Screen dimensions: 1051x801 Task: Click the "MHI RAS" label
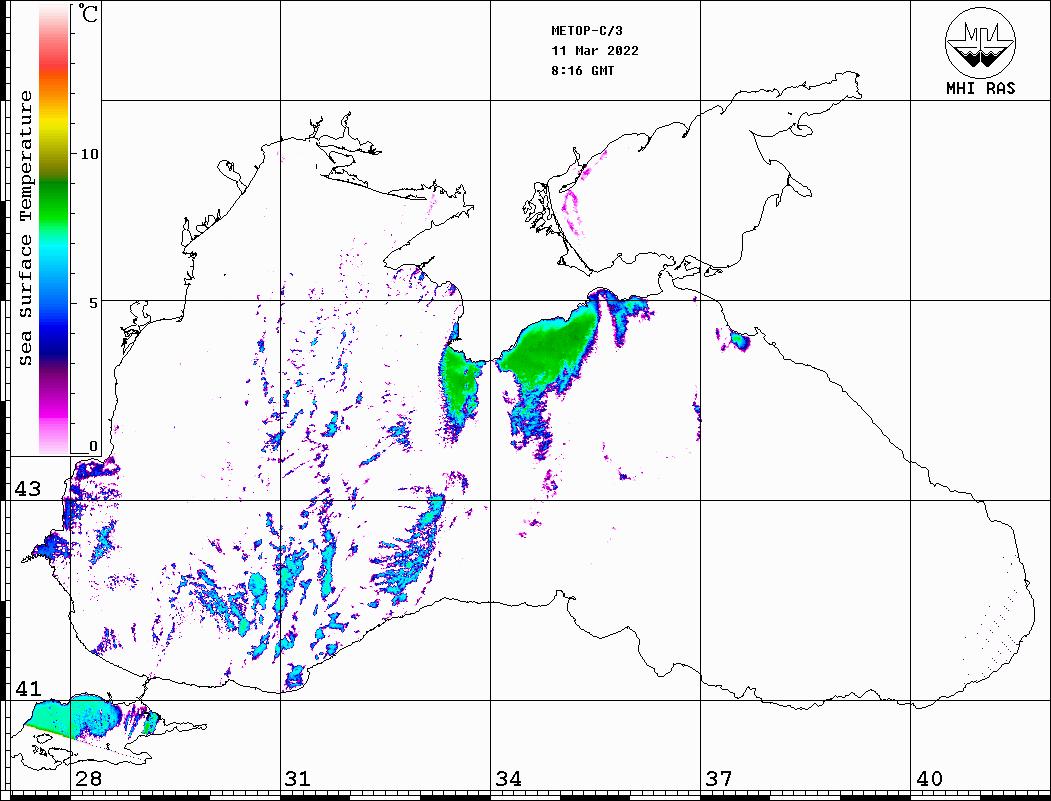980,88
